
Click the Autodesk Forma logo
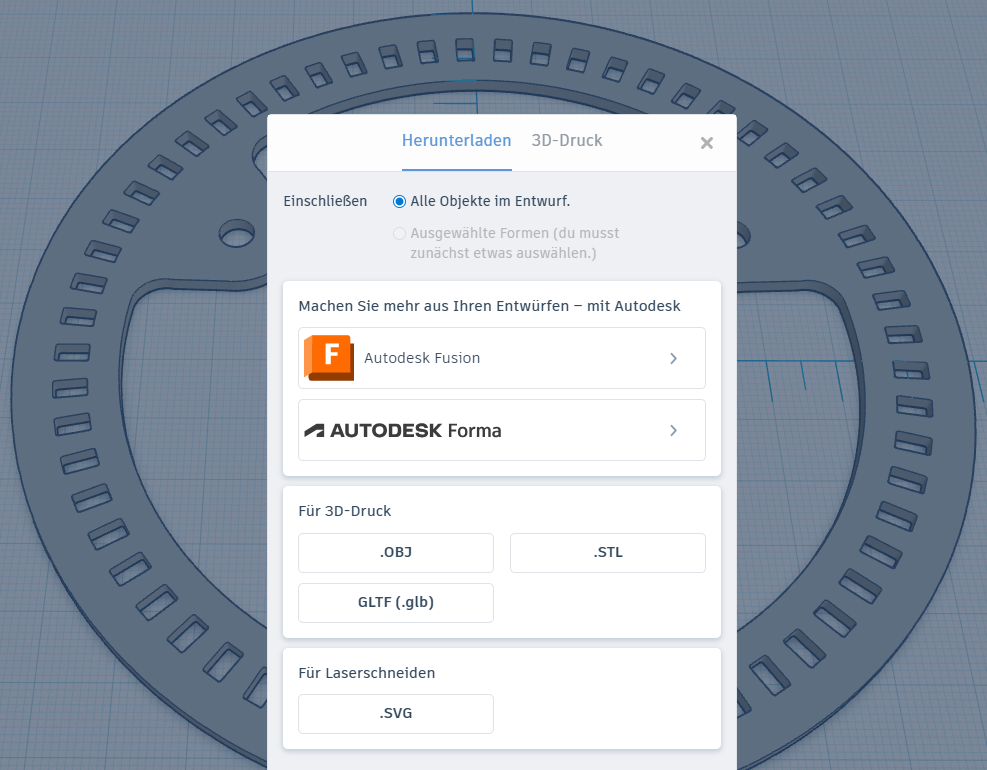tap(403, 430)
